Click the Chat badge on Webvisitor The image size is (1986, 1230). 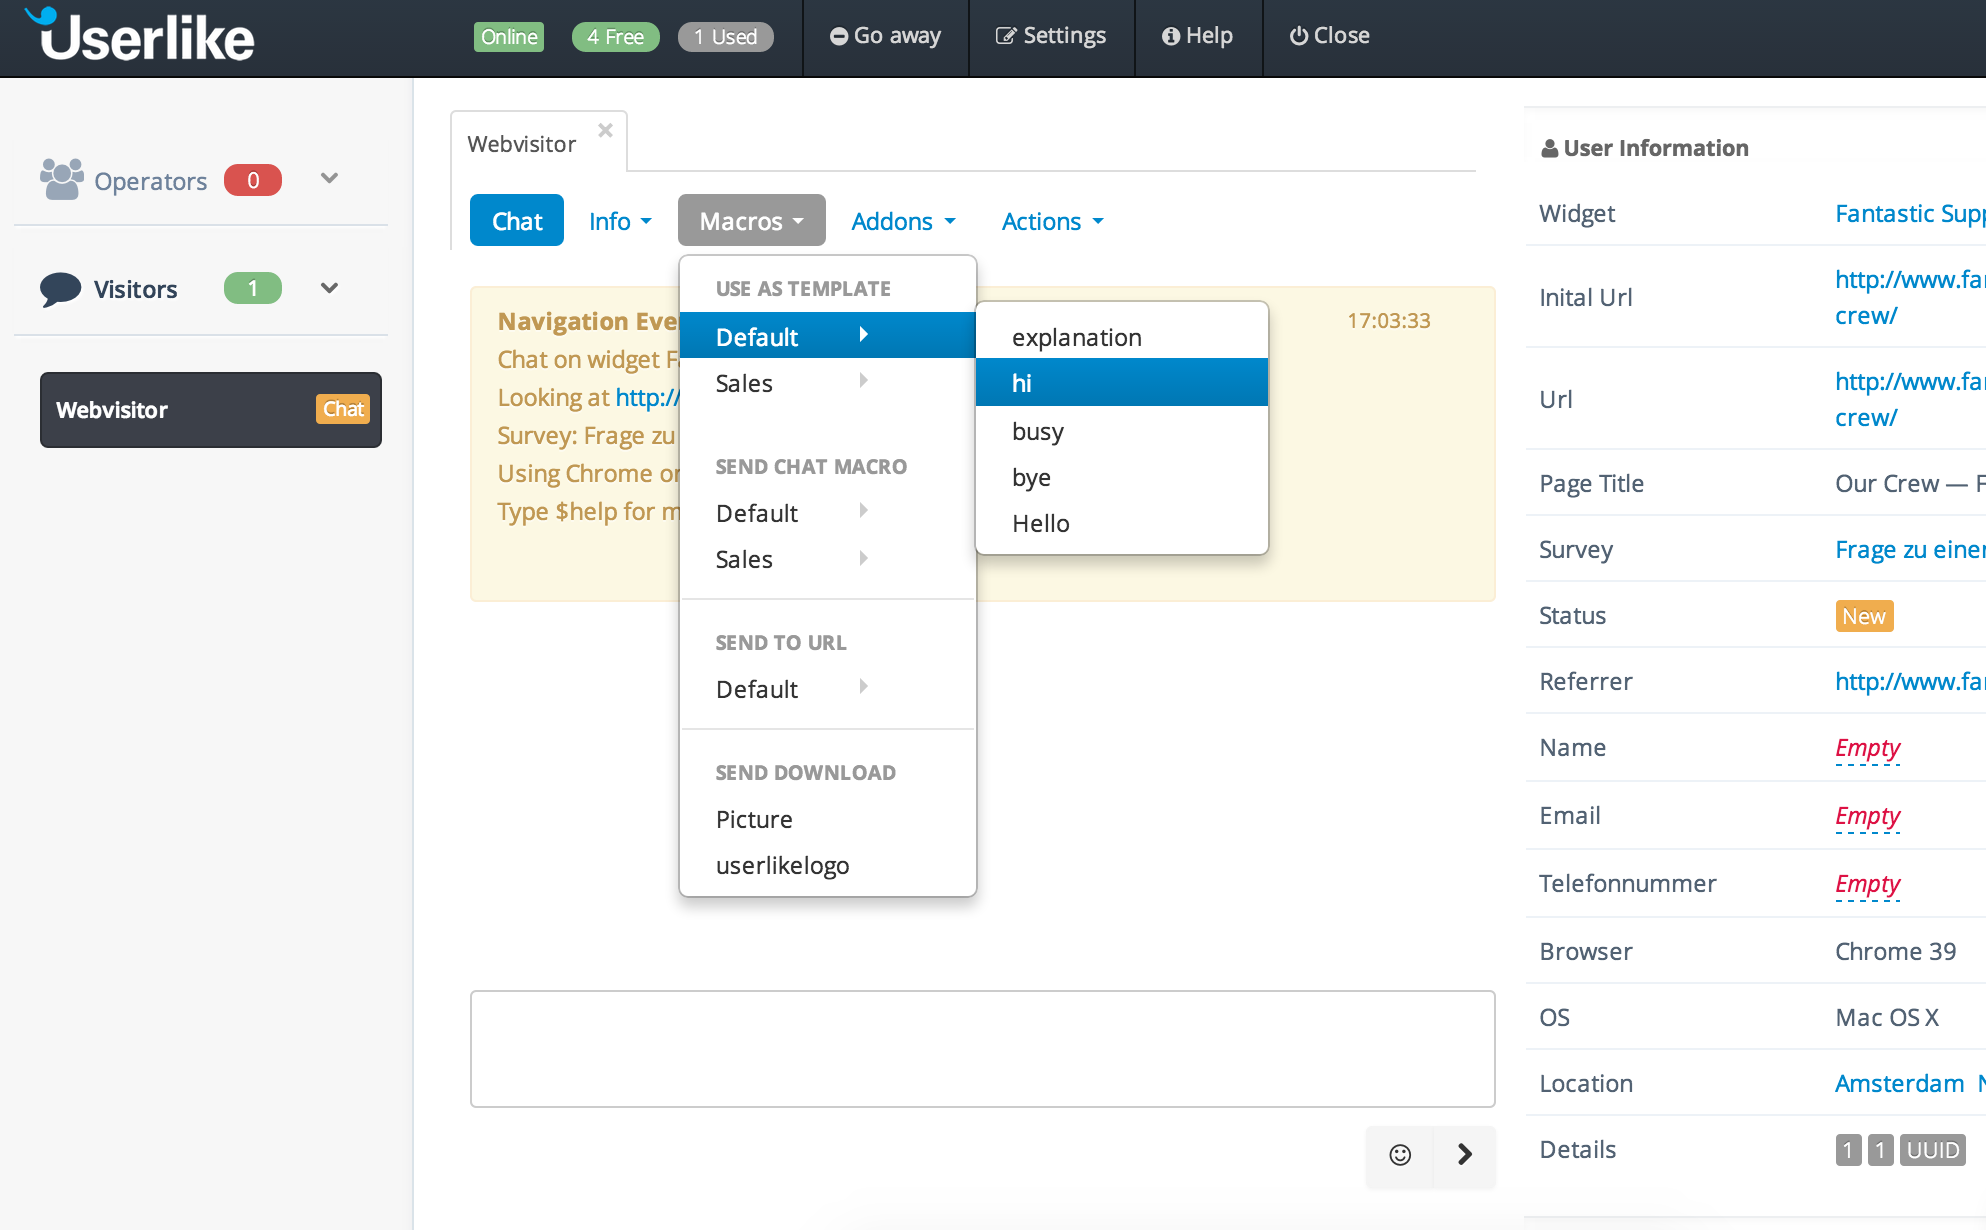(x=343, y=409)
